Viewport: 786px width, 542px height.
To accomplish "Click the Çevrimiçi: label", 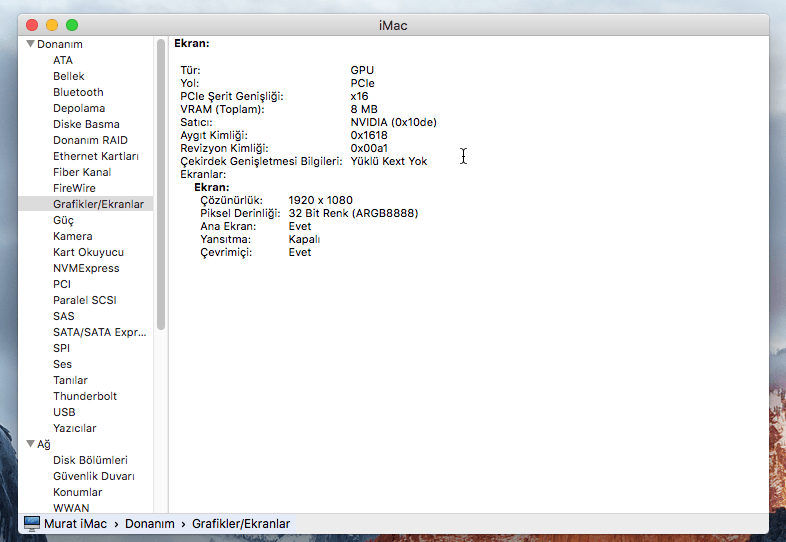I will 226,253.
